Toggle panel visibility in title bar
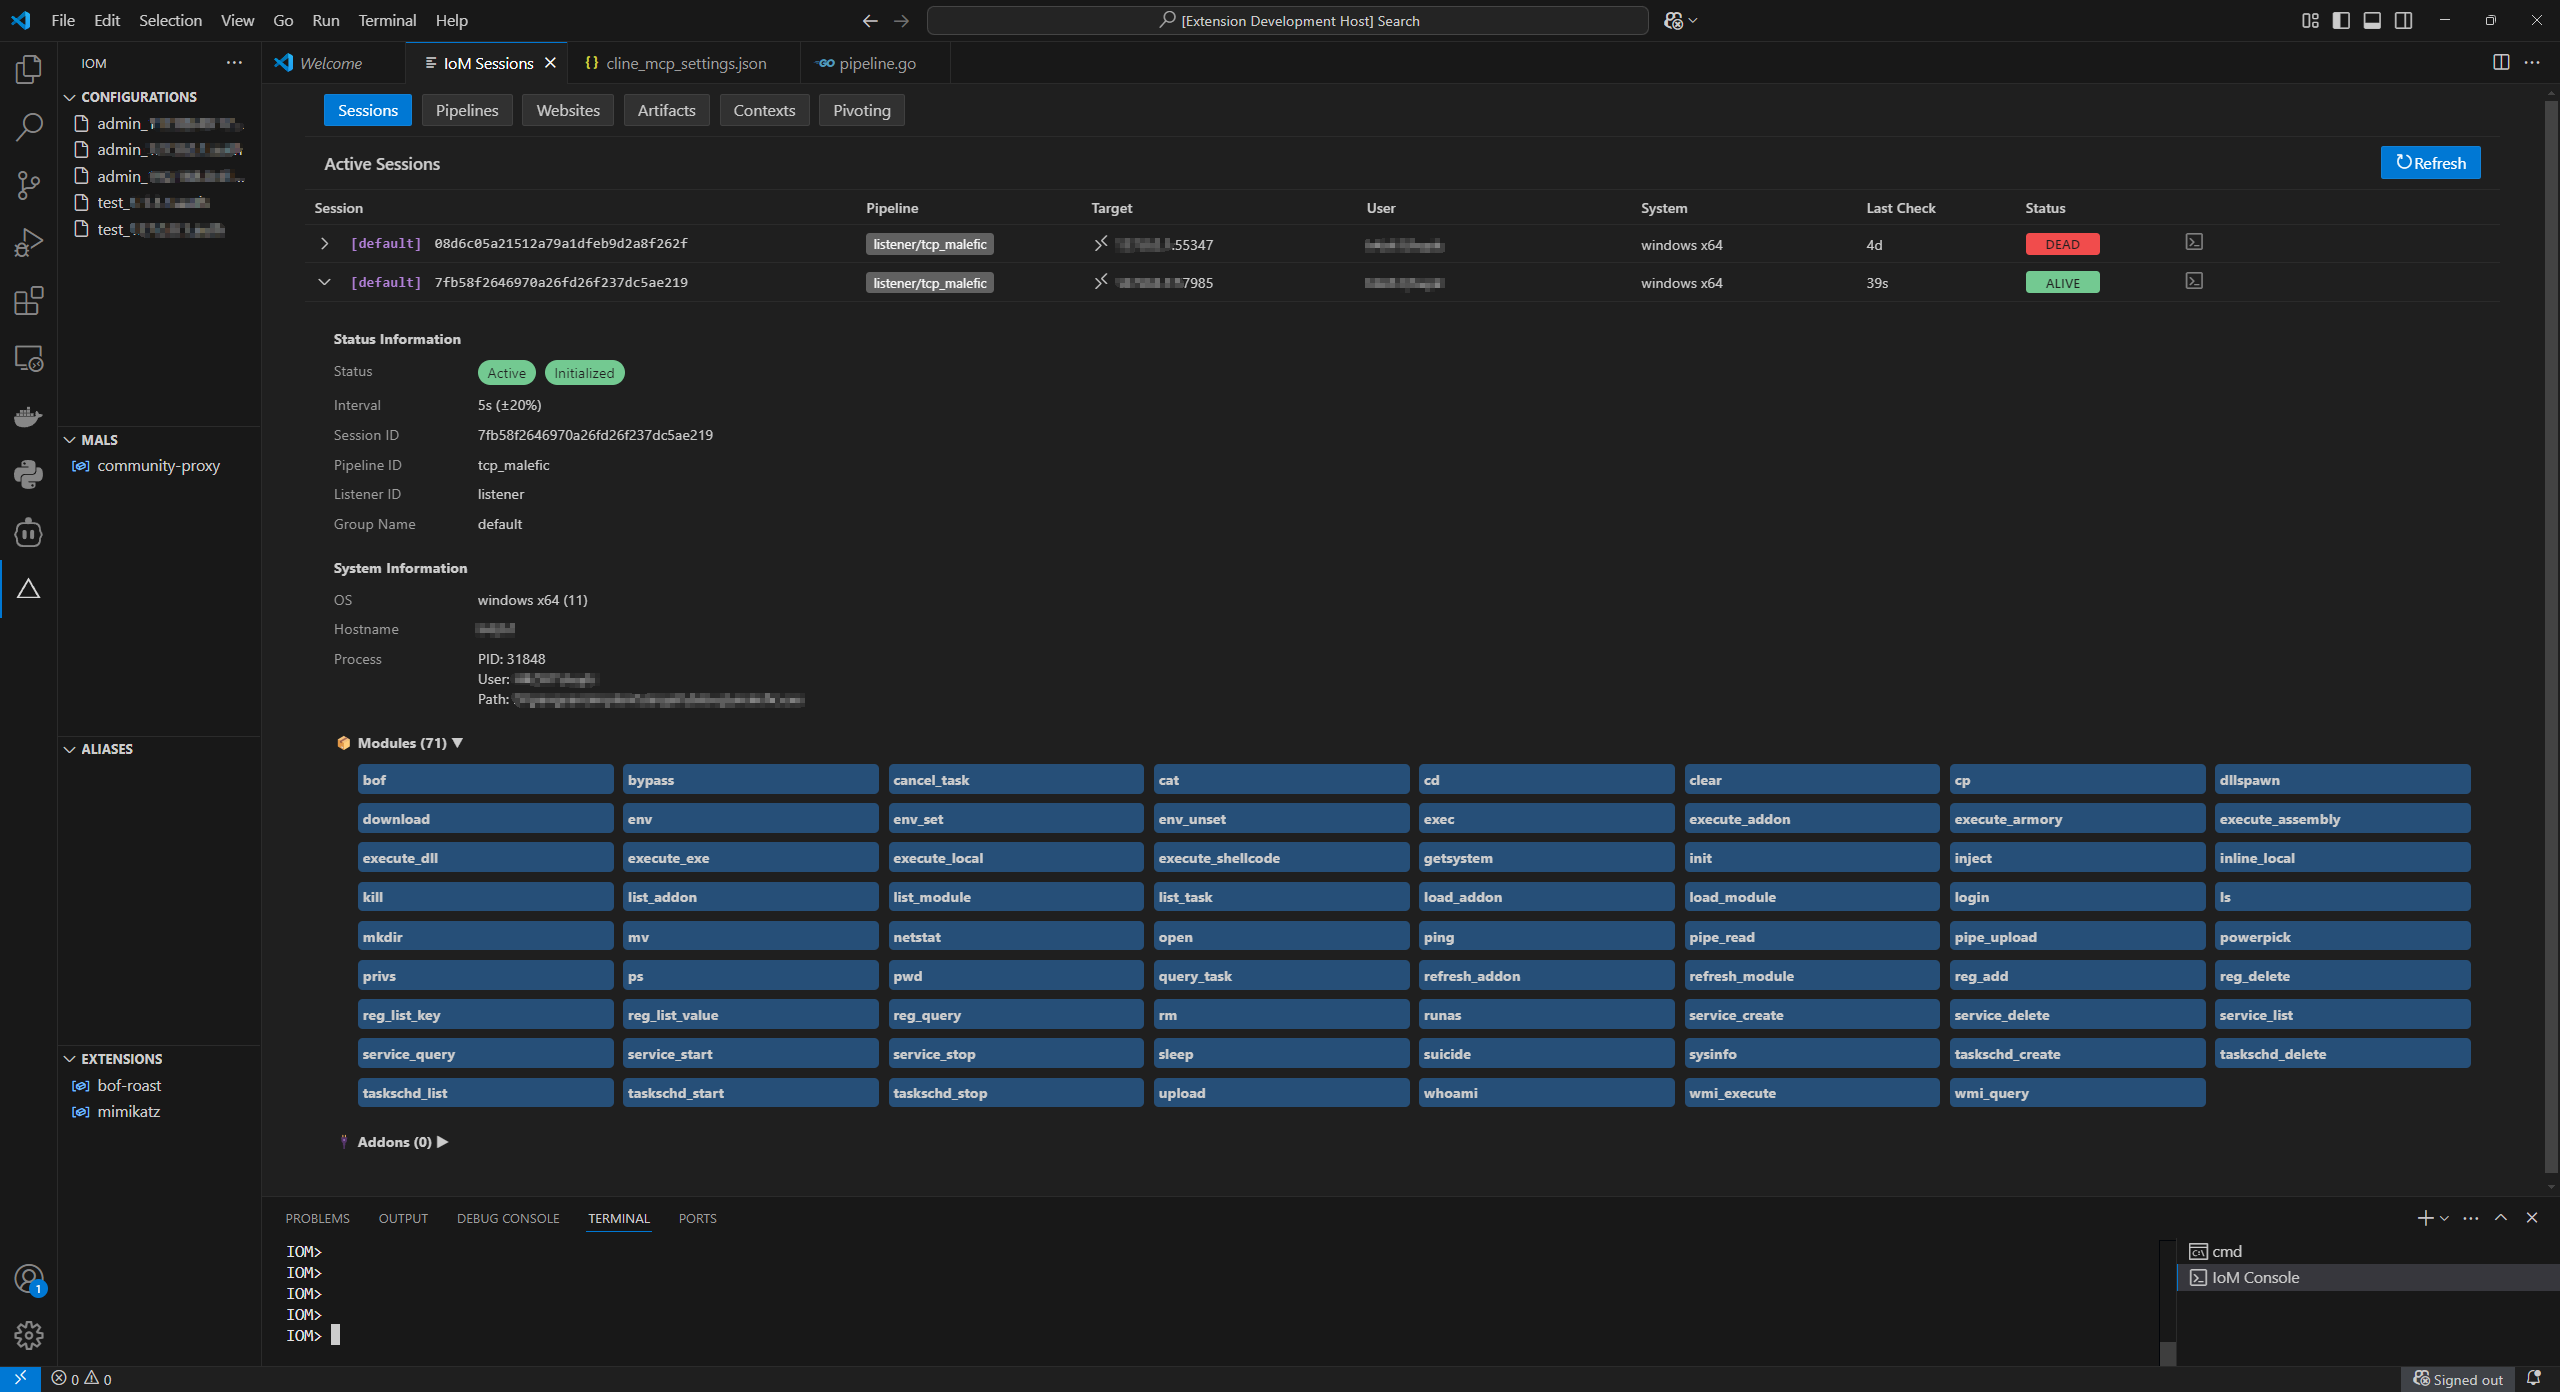 (2372, 20)
